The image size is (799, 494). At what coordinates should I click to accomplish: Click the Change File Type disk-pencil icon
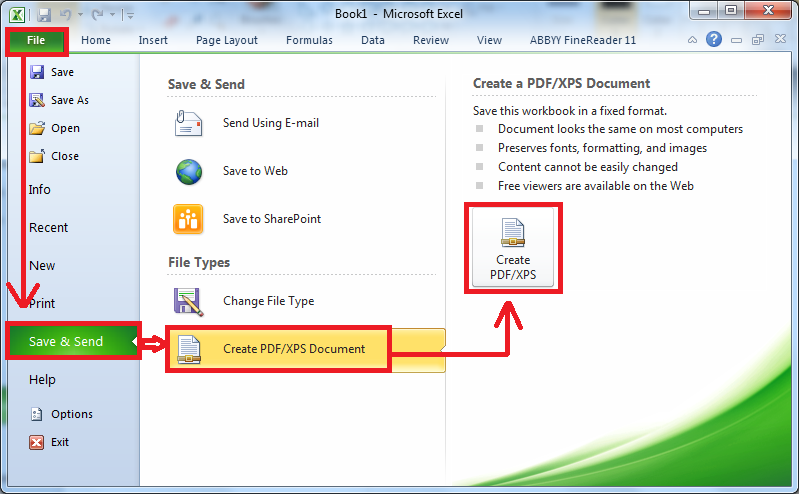point(189,302)
